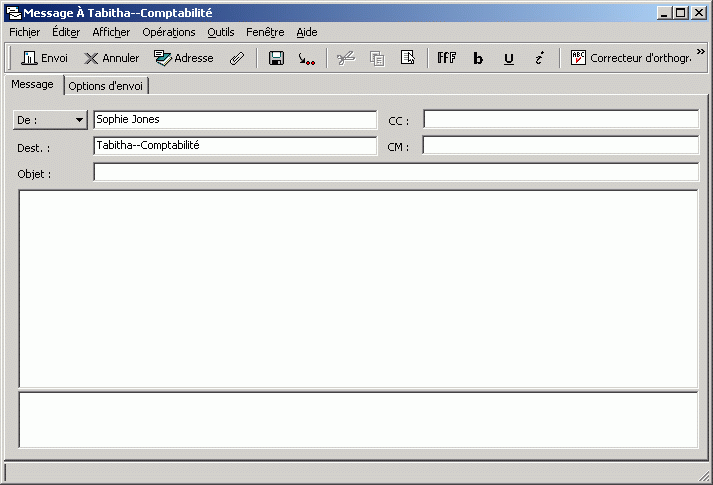Screen dimensions: 713x485
Task: Open the Adresse address book
Action: coord(183,58)
